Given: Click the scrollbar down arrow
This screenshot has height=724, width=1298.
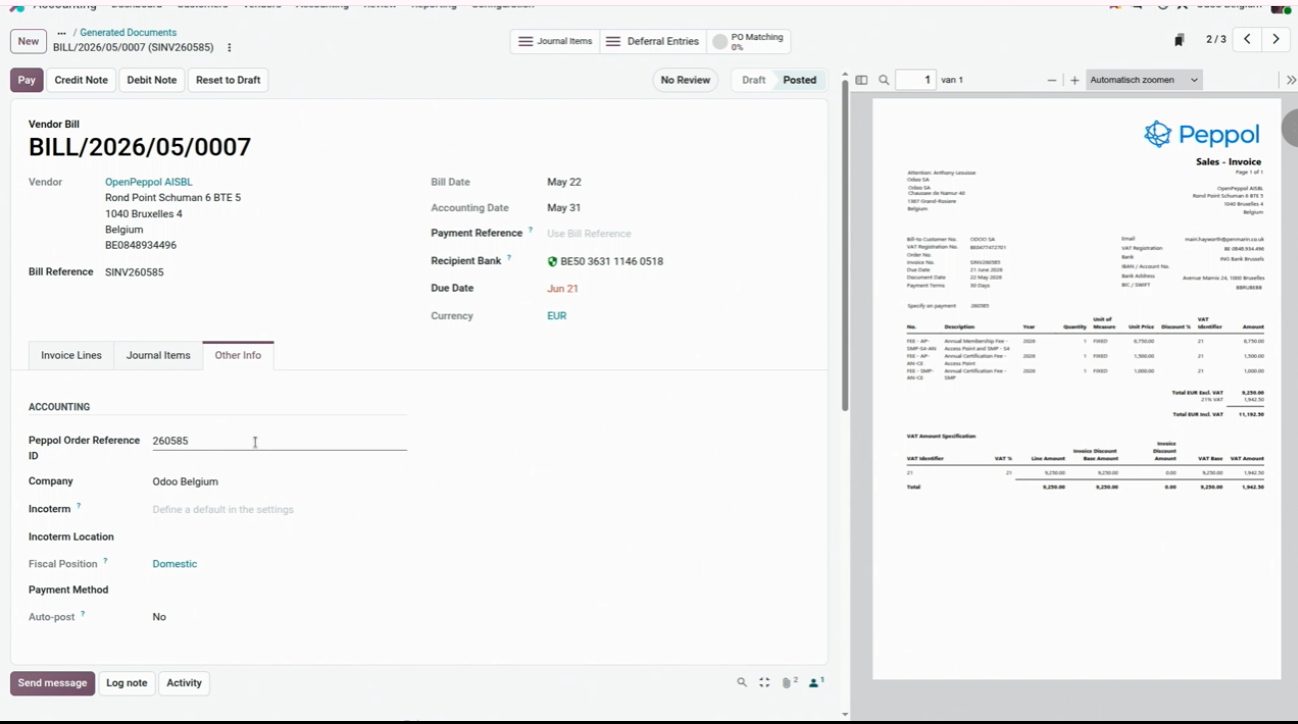Looking at the screenshot, I should pos(845,714).
